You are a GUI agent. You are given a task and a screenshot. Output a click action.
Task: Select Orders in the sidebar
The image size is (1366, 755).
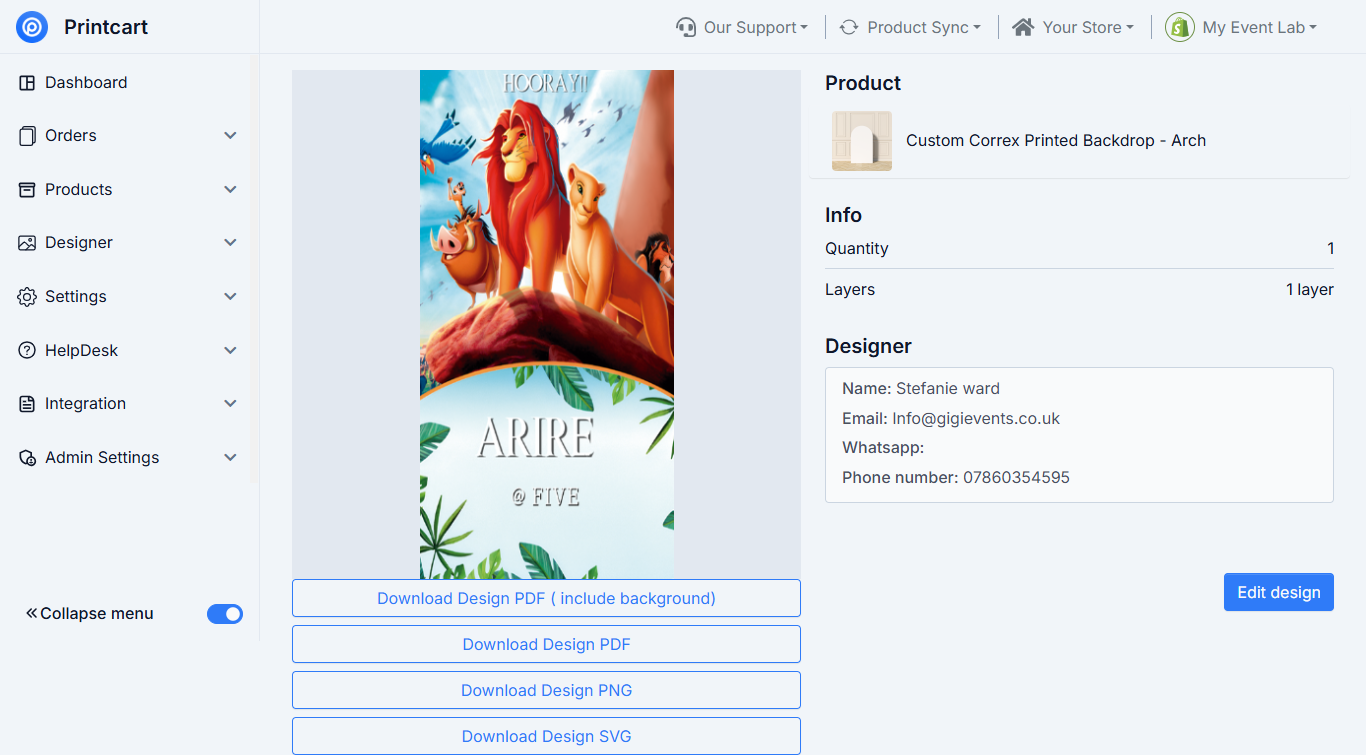tap(71, 136)
